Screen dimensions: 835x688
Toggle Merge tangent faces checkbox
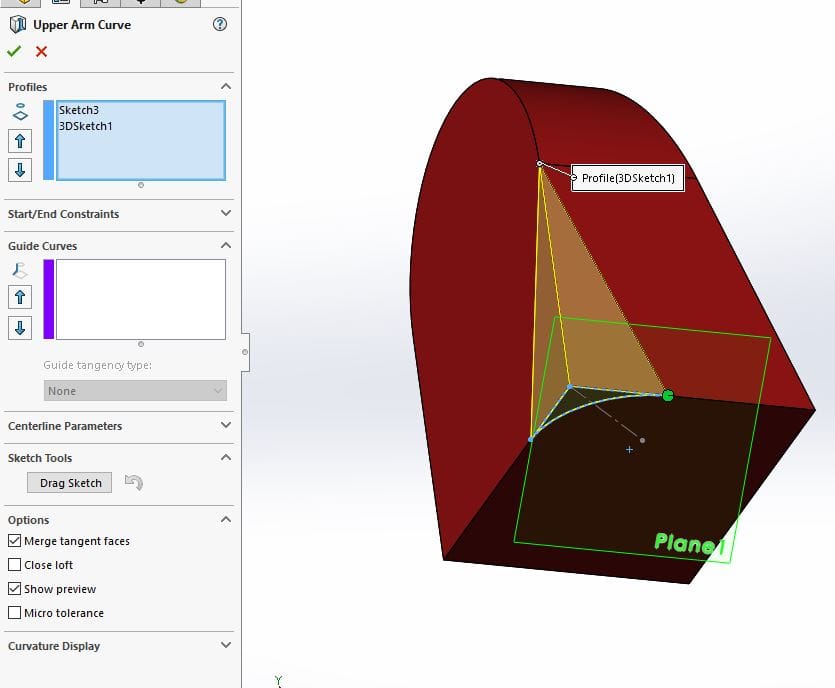pos(14,540)
